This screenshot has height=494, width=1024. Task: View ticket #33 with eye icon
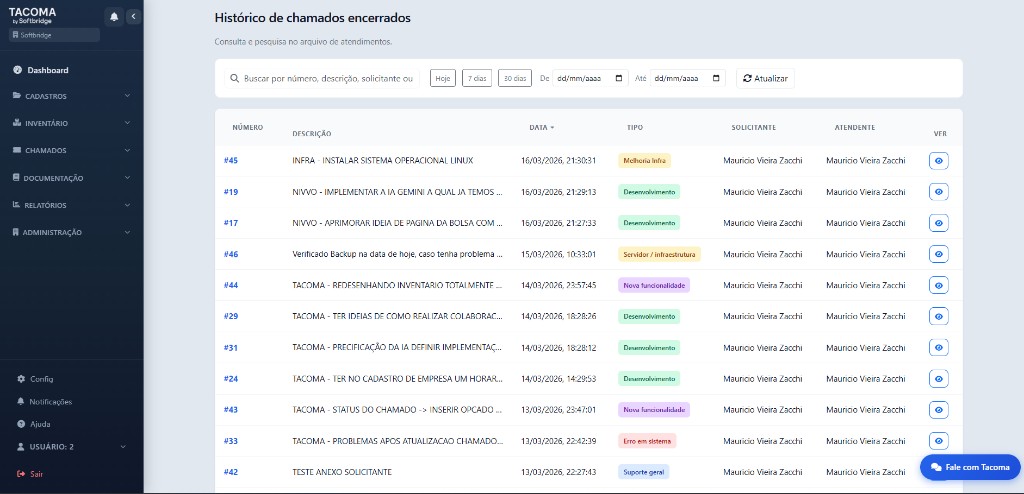coord(938,441)
